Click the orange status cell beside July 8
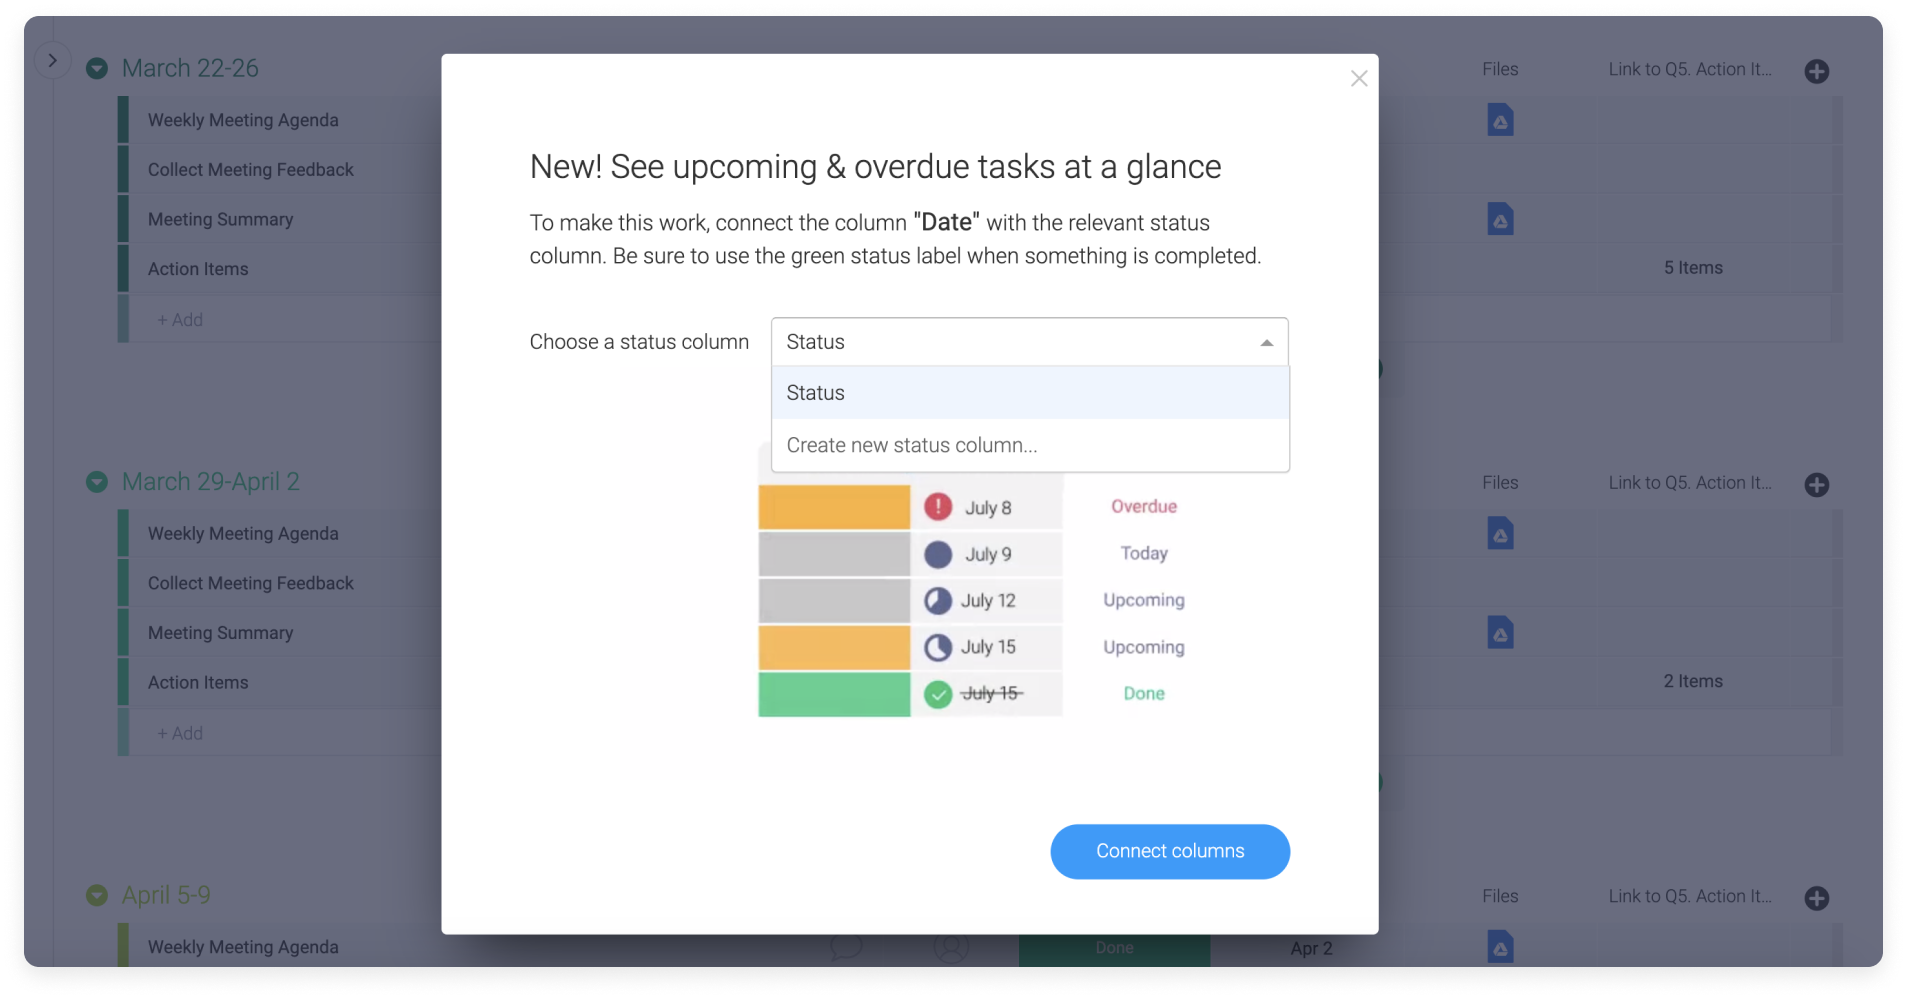The width and height of the screenshot is (1907, 999). [834, 507]
